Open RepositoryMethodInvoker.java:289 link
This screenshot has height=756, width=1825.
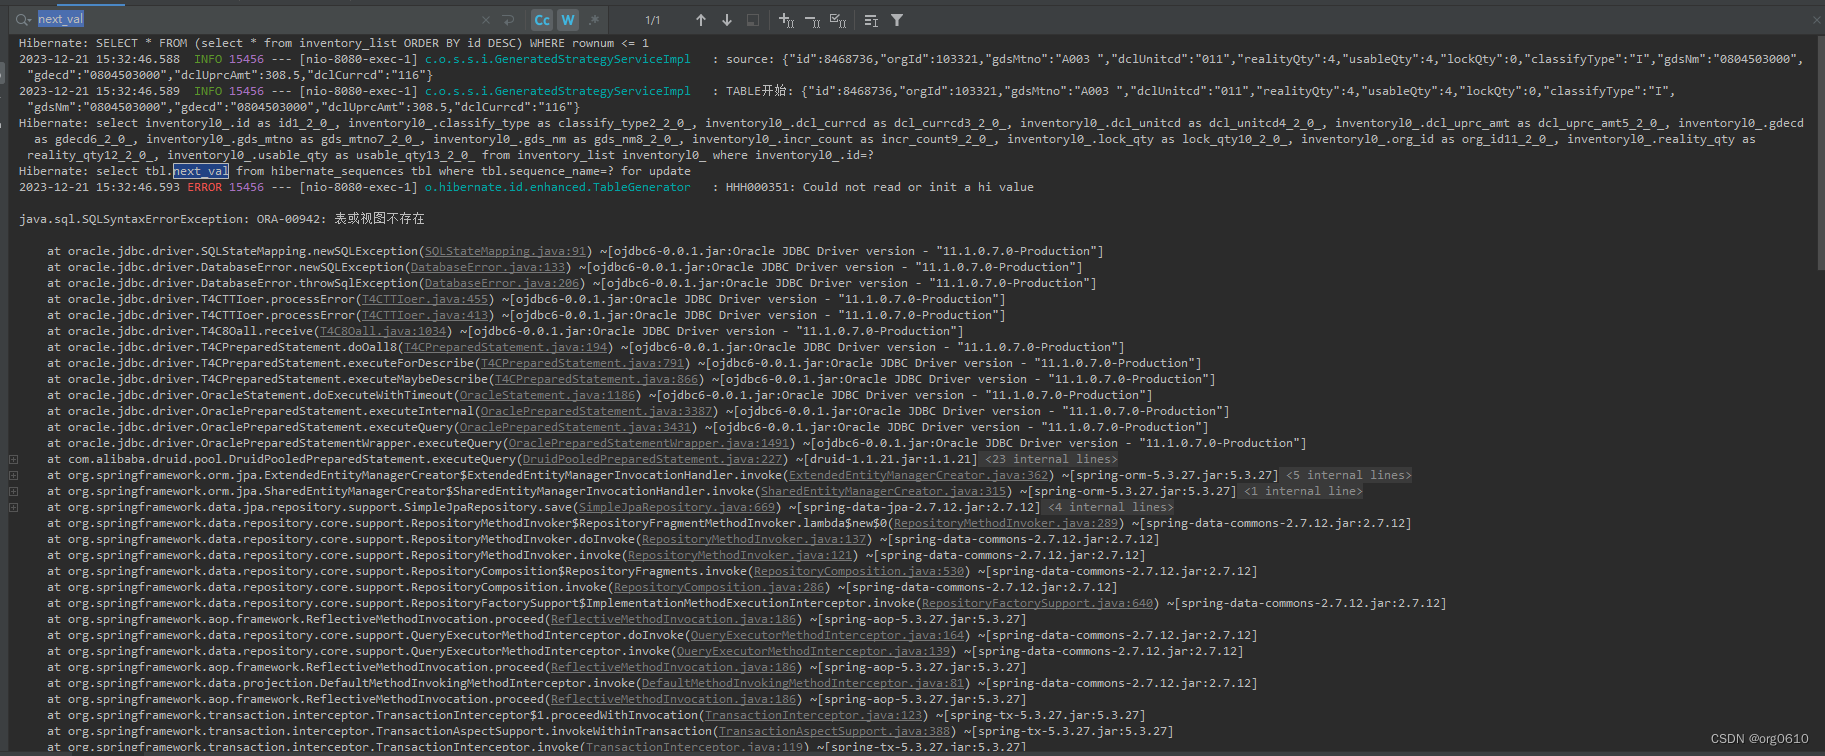[x=1006, y=524]
